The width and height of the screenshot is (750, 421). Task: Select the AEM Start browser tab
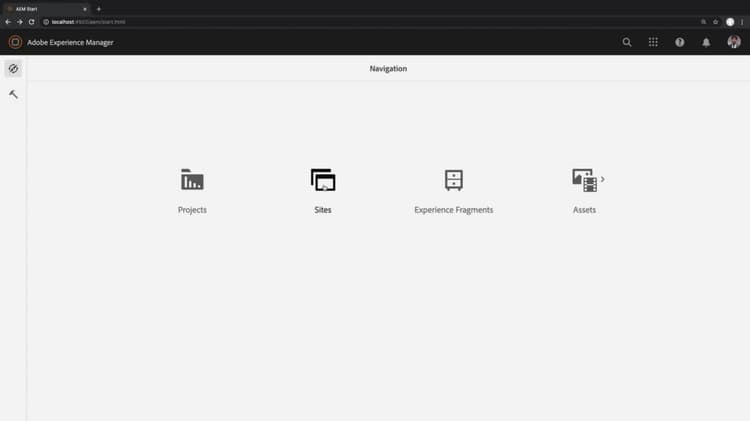[45, 9]
